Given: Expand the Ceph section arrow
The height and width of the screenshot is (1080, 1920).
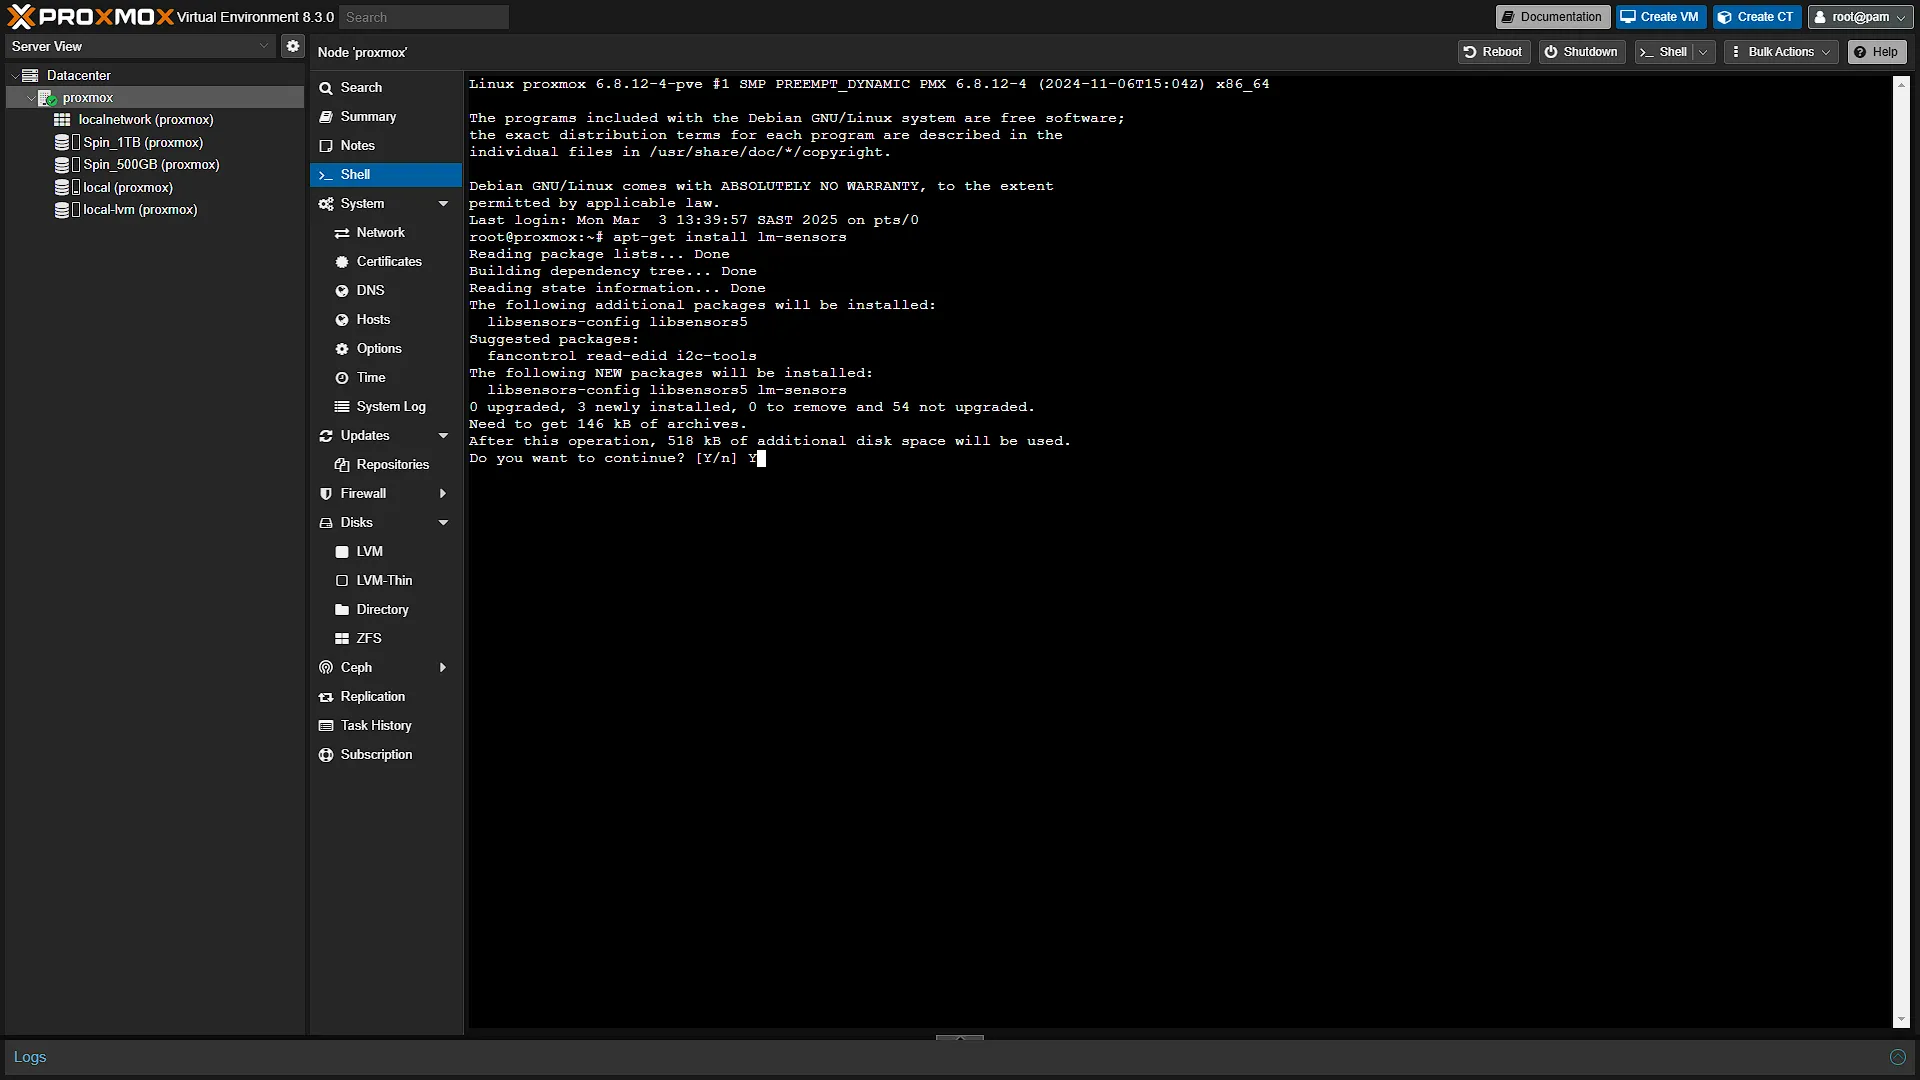Looking at the screenshot, I should click(x=442, y=668).
